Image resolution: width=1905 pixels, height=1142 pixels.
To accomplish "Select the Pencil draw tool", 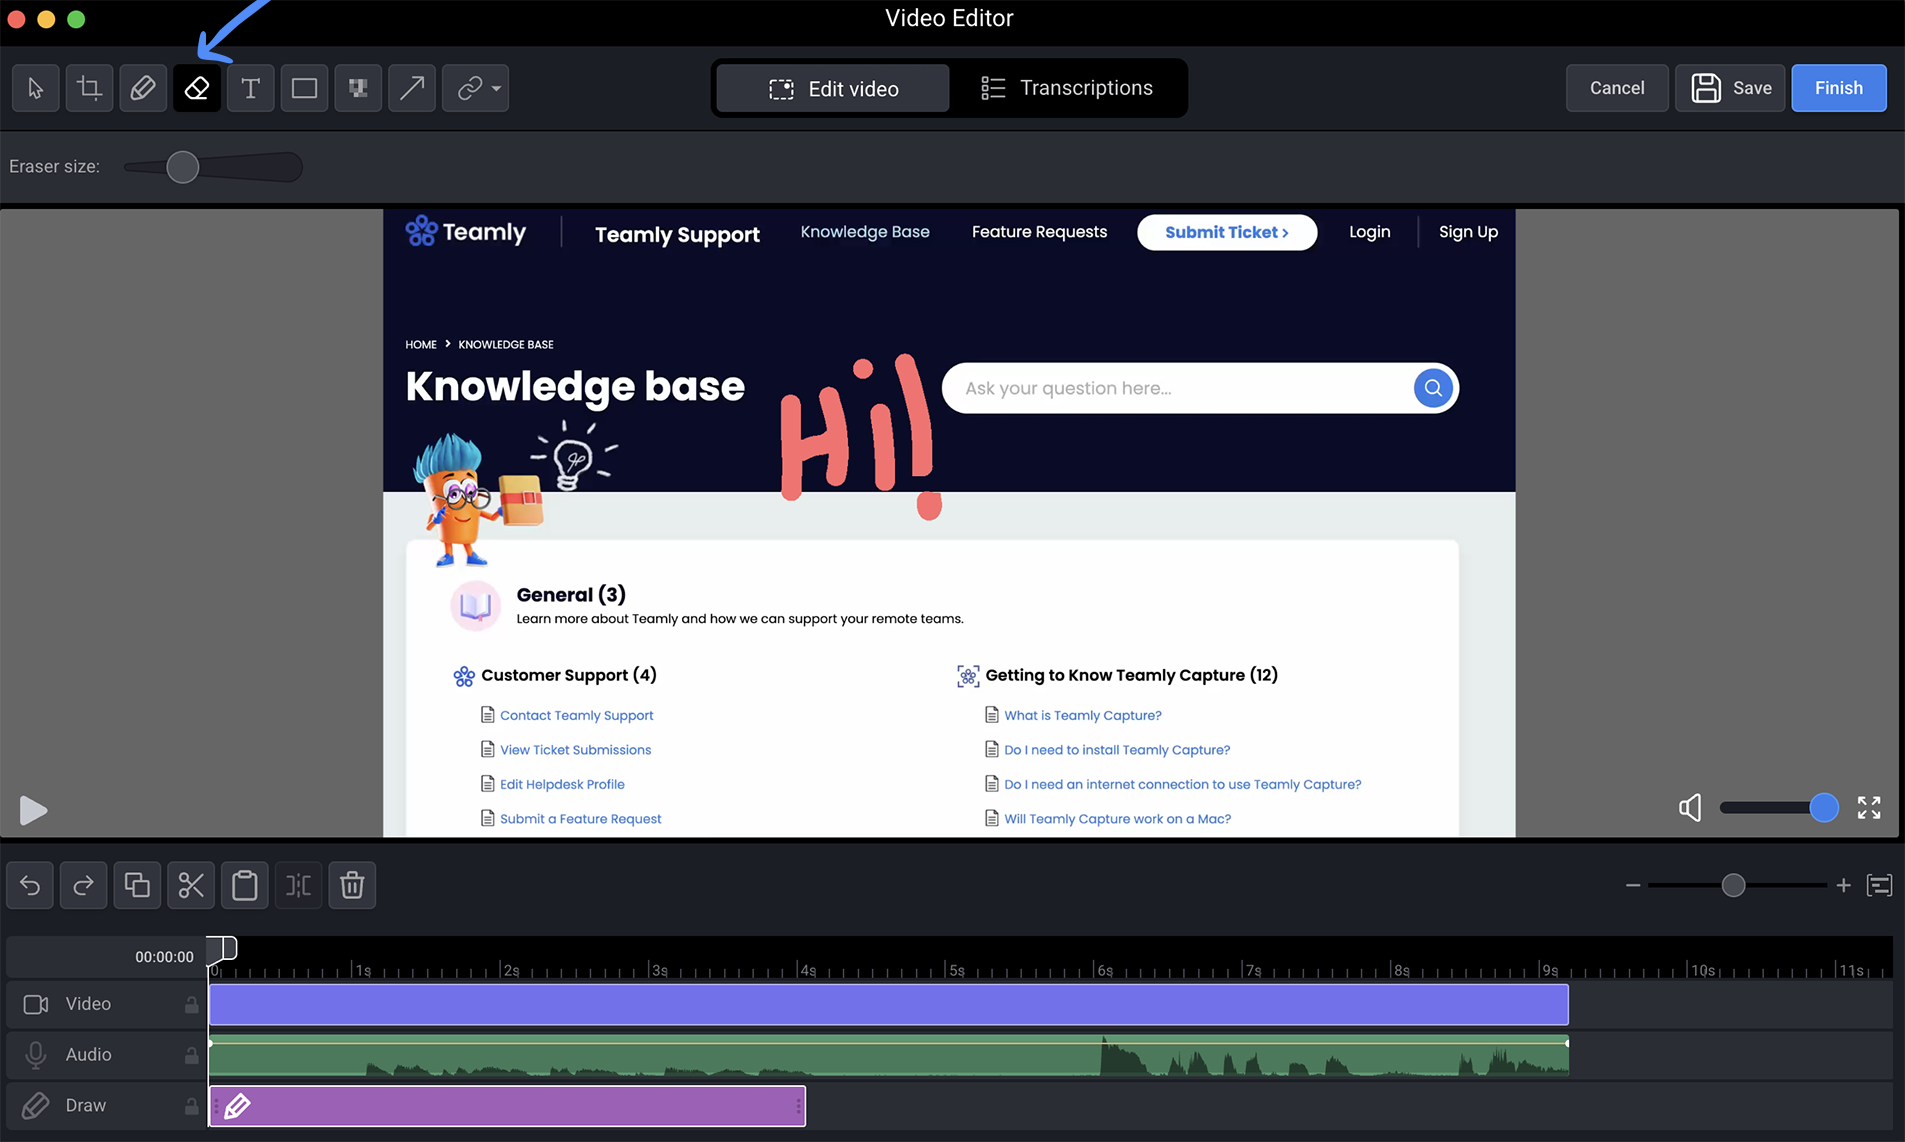I will 143,88.
